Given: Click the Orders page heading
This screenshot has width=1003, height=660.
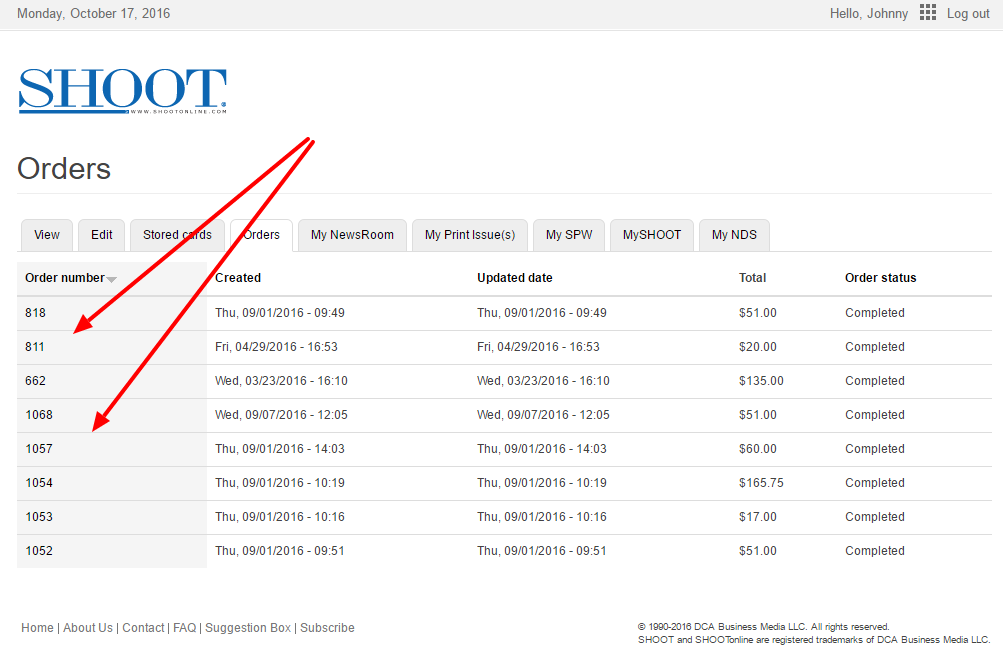Looking at the screenshot, I should 64,169.
